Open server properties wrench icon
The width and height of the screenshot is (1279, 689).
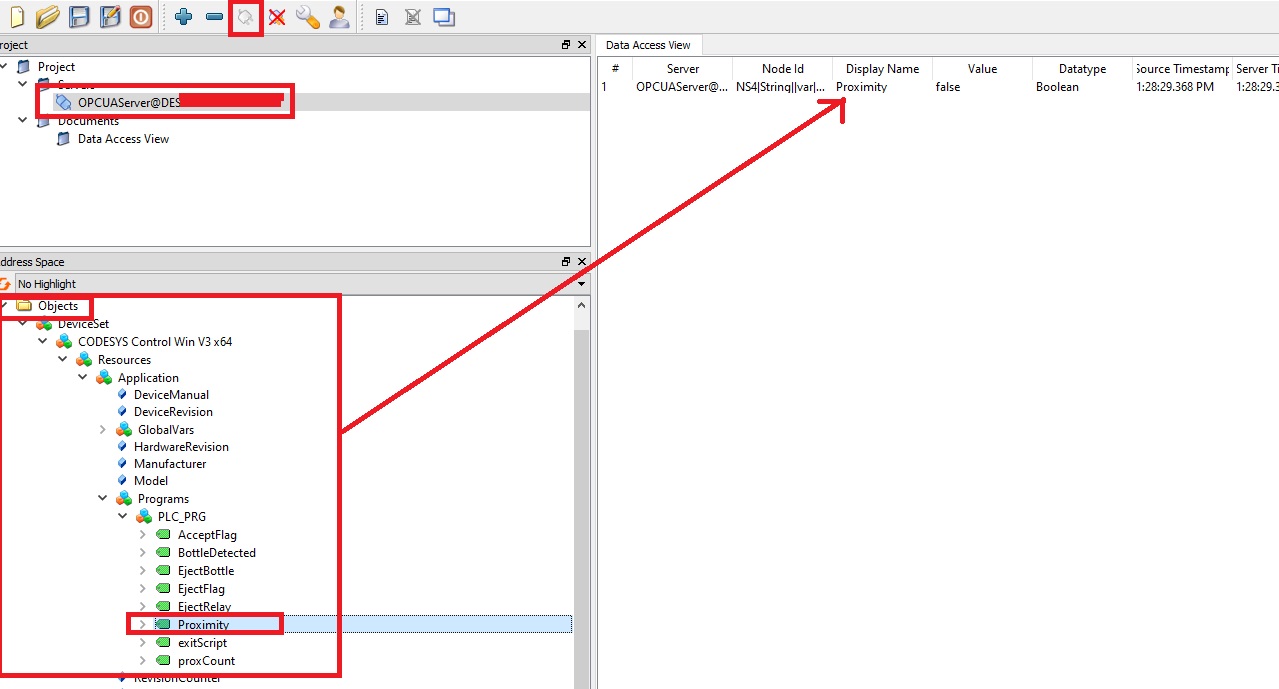point(308,17)
